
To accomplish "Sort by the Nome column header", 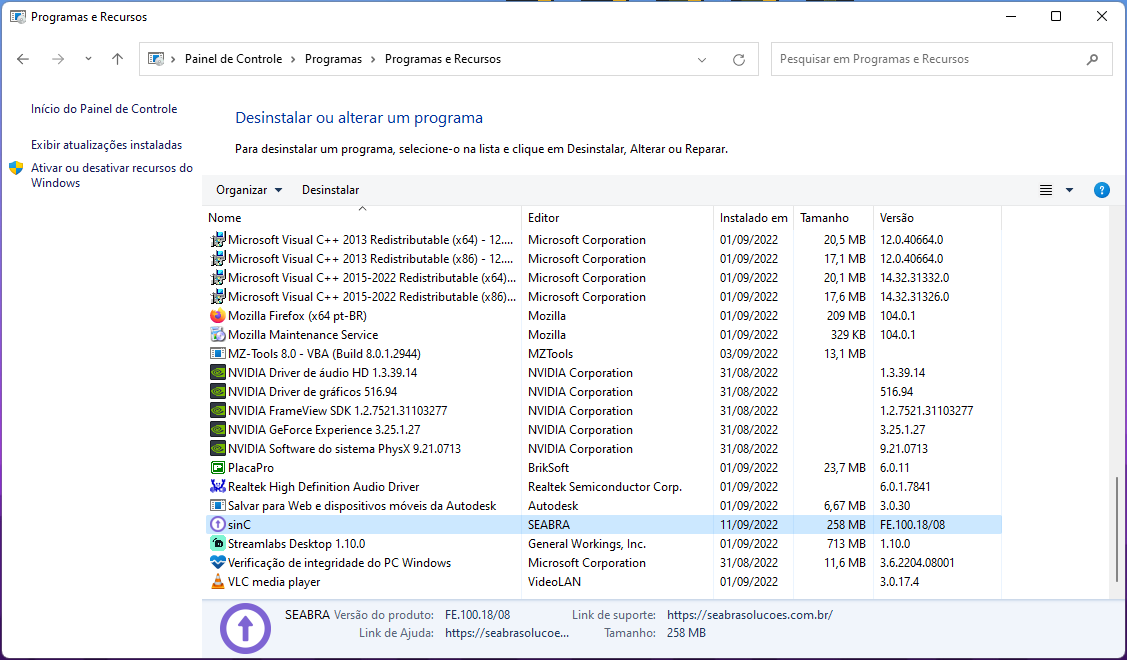I will (362, 217).
